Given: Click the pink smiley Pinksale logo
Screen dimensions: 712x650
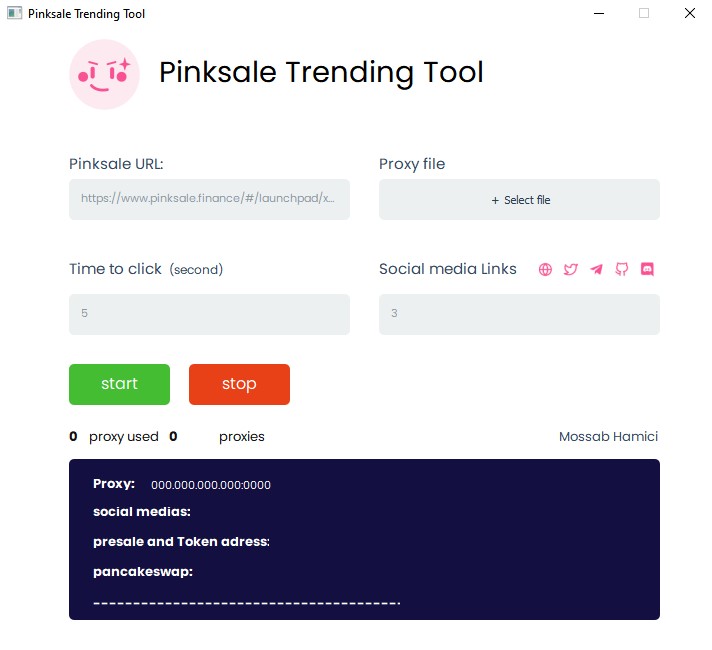Looking at the screenshot, I should coord(104,74).
